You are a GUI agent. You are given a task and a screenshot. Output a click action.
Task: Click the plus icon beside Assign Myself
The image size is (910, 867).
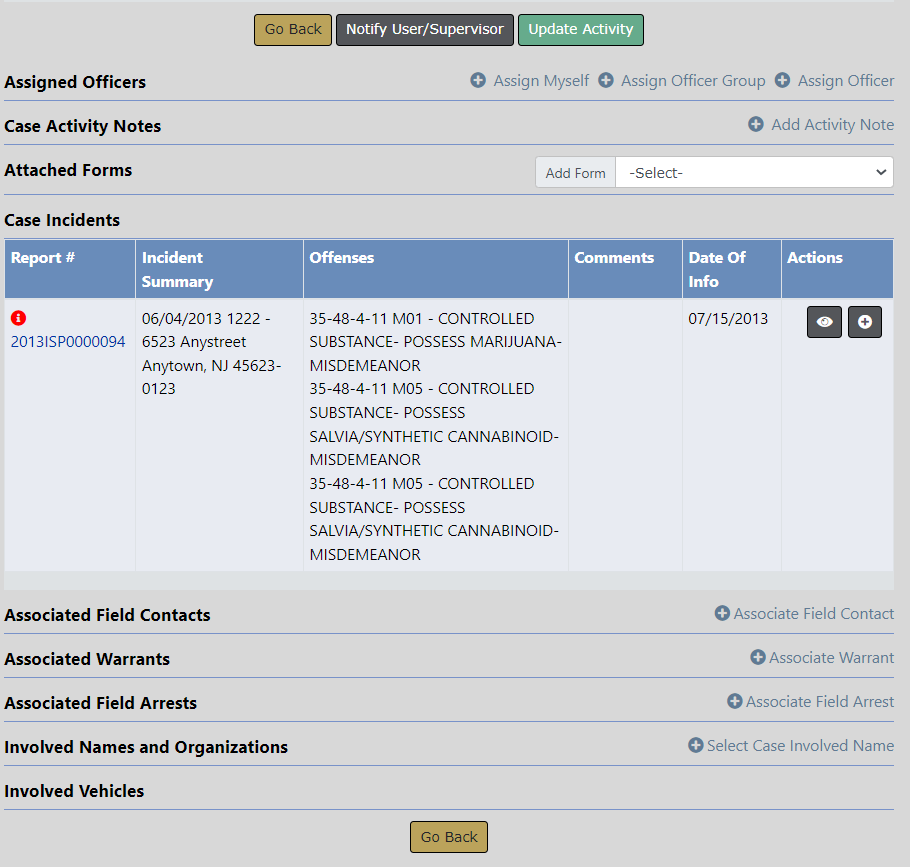[478, 80]
